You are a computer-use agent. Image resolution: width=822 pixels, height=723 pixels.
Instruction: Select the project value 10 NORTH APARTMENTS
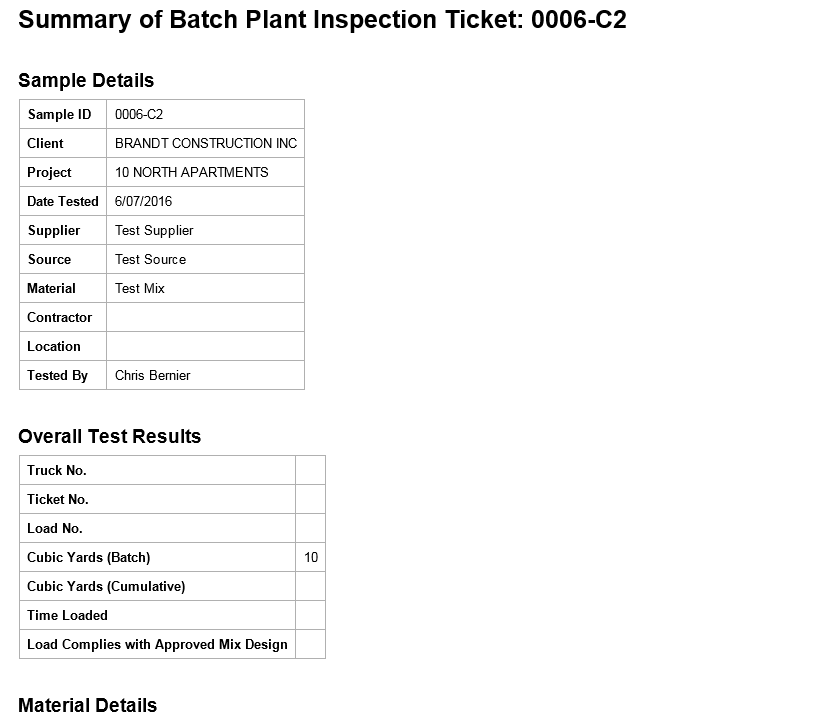(x=191, y=172)
